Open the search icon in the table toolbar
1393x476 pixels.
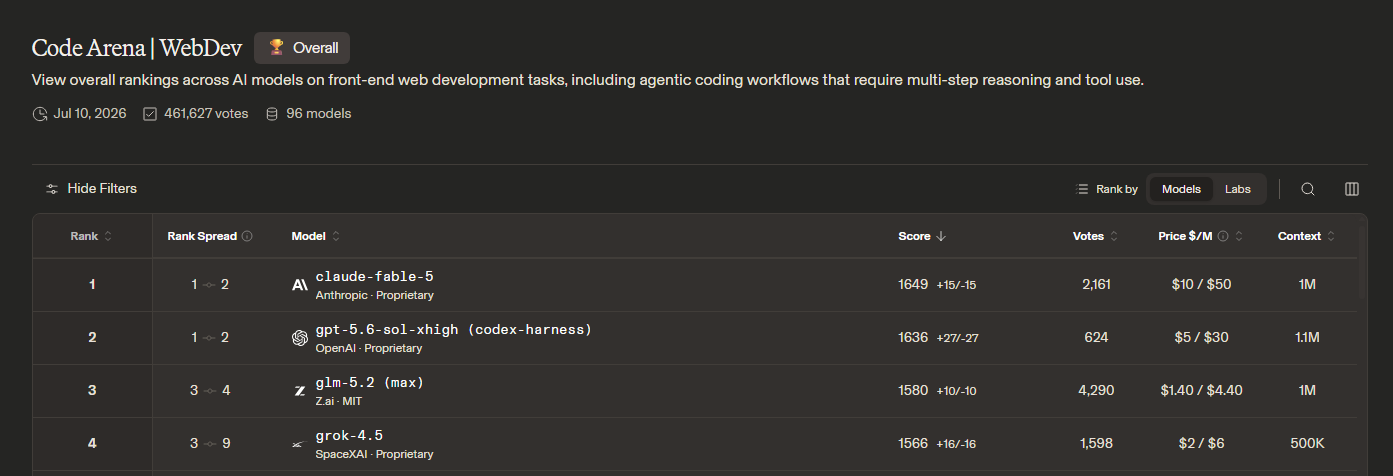(x=1308, y=189)
